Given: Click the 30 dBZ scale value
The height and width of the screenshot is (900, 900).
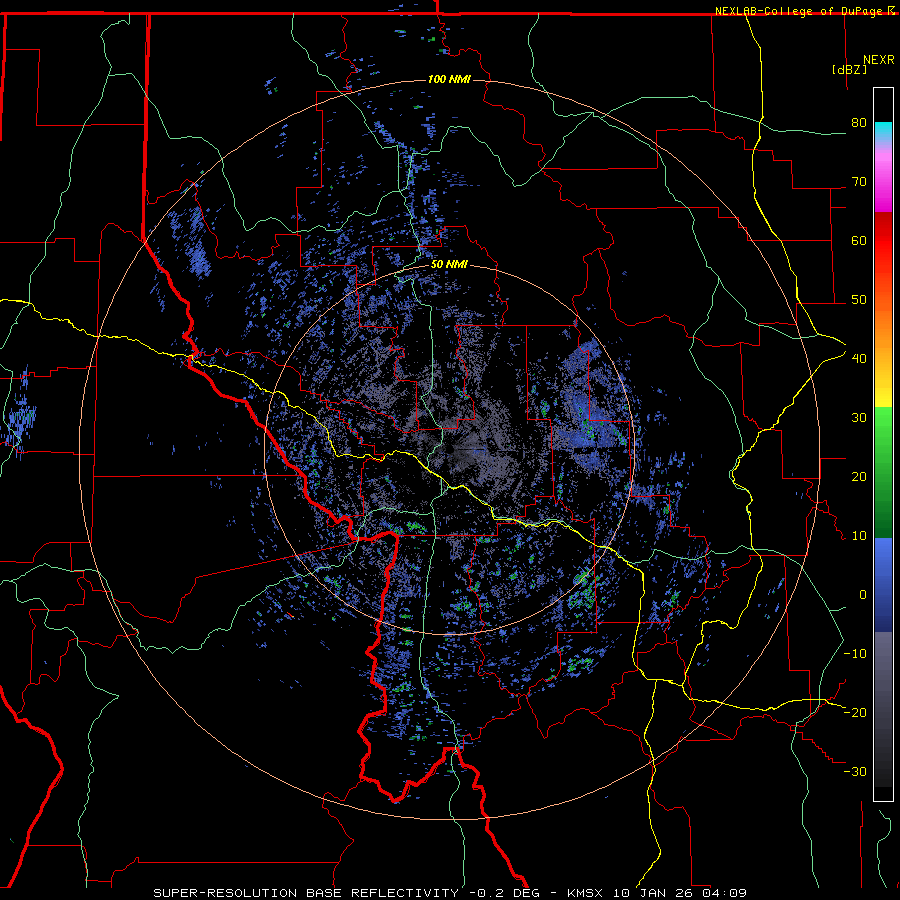Looking at the screenshot, I should 859,417.
